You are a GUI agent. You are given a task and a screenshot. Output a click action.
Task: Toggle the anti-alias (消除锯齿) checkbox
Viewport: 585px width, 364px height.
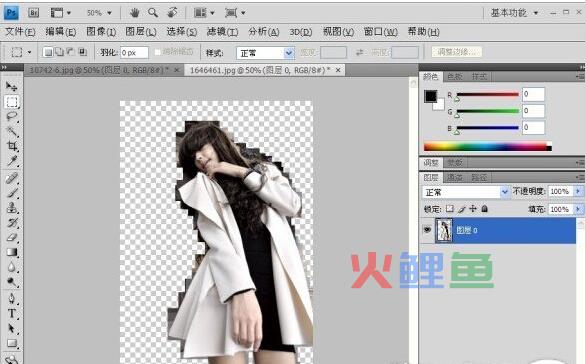157,52
